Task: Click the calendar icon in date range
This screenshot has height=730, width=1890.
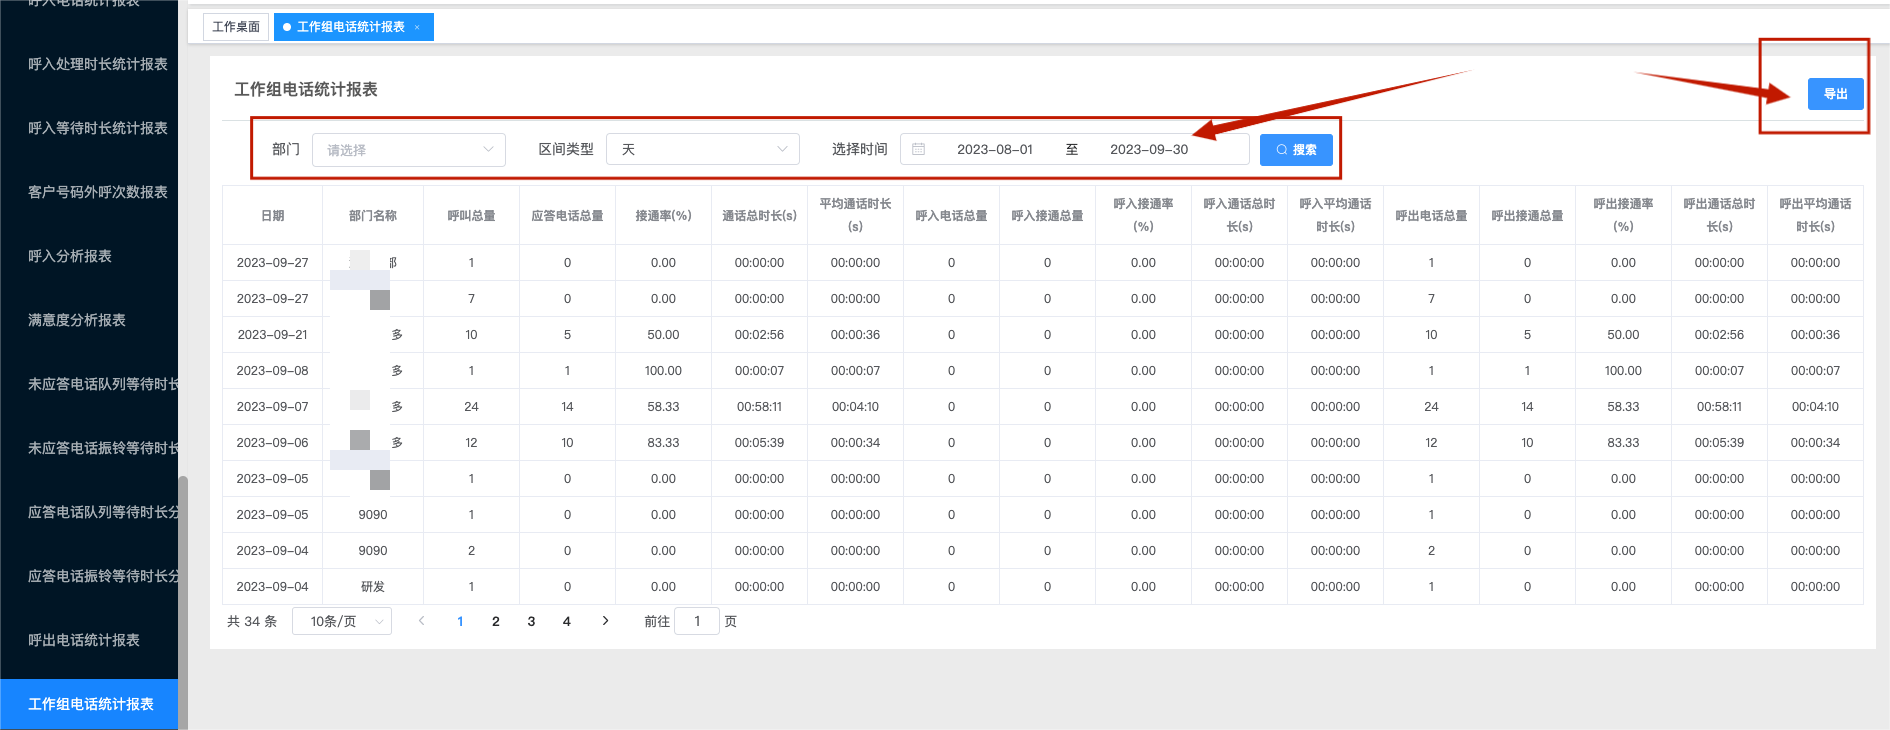Action: (918, 149)
